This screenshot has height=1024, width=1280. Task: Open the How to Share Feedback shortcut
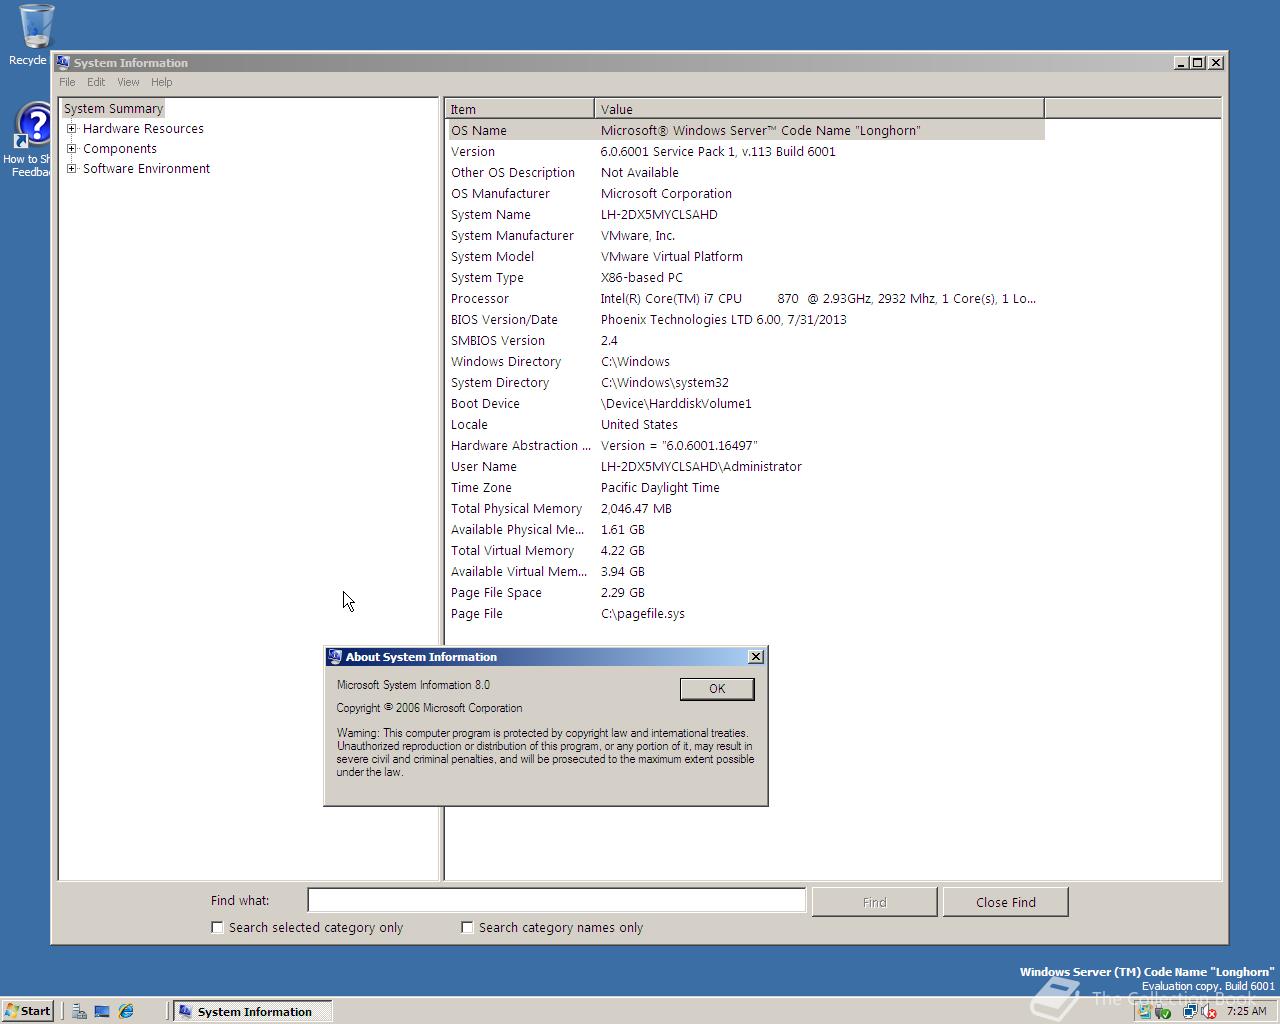[x=30, y=140]
